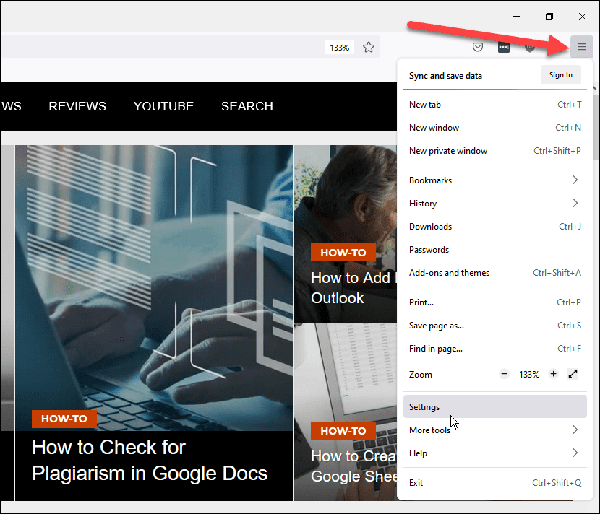Open Downloads from the menu
This screenshot has height=514, width=600.
click(x=495, y=227)
